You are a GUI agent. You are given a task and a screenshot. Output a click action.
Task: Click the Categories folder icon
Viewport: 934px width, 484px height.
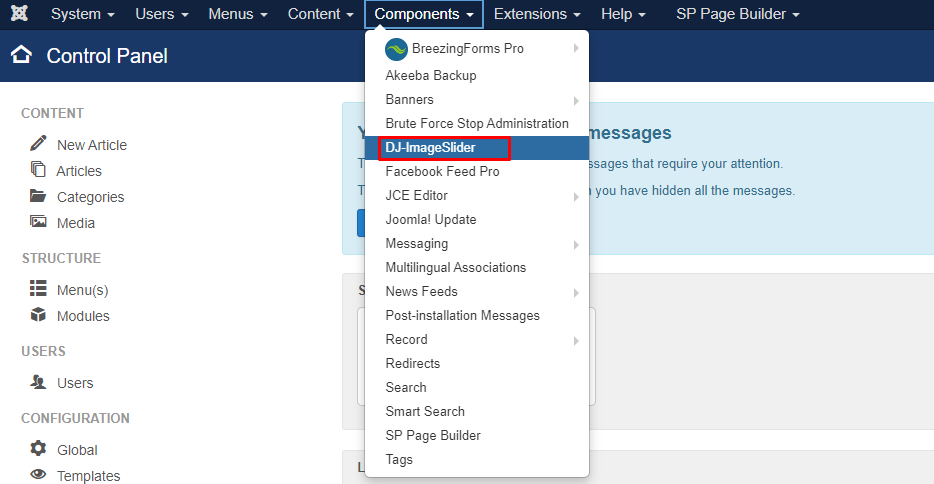pos(38,195)
